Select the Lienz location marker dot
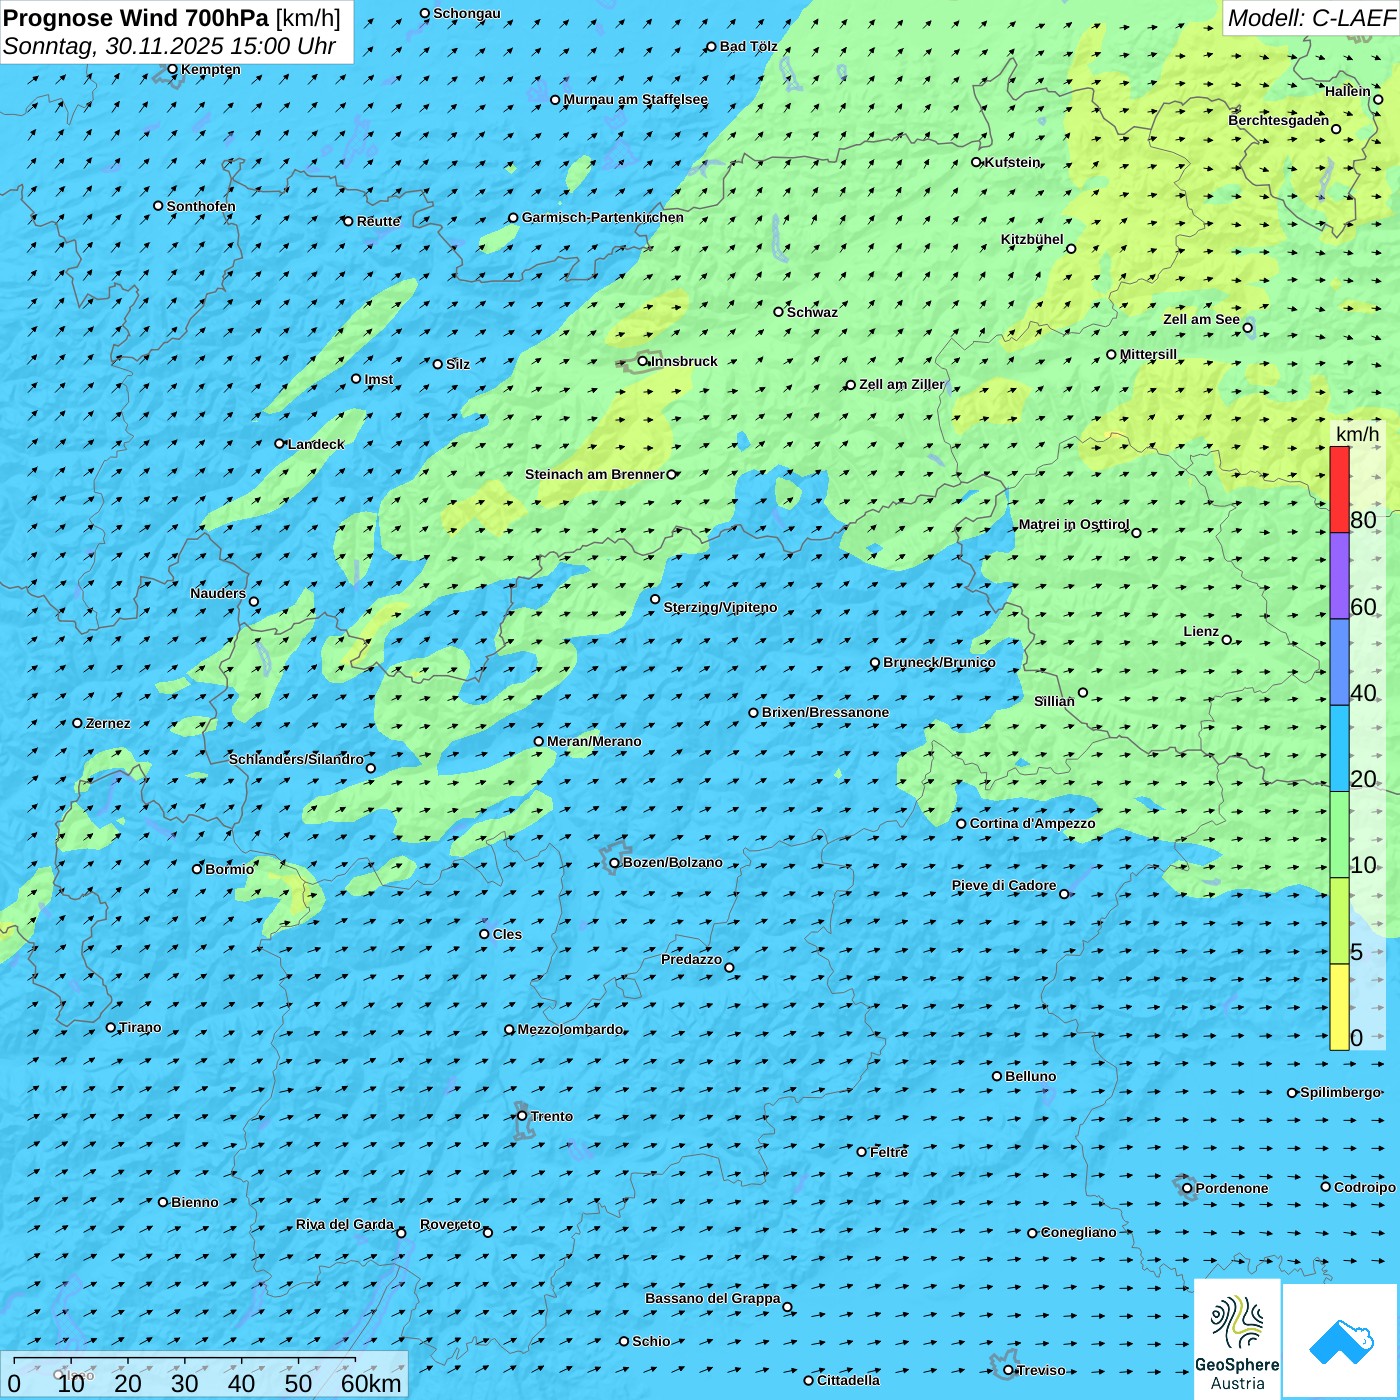Screen dimensions: 1400x1400 [x=1227, y=640]
